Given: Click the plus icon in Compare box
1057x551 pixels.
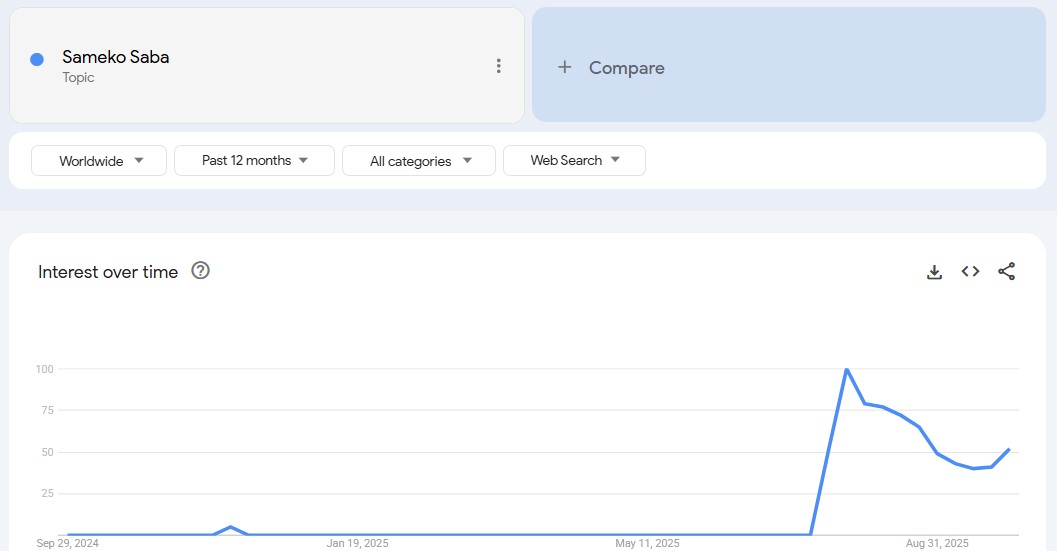Looking at the screenshot, I should tap(565, 67).
